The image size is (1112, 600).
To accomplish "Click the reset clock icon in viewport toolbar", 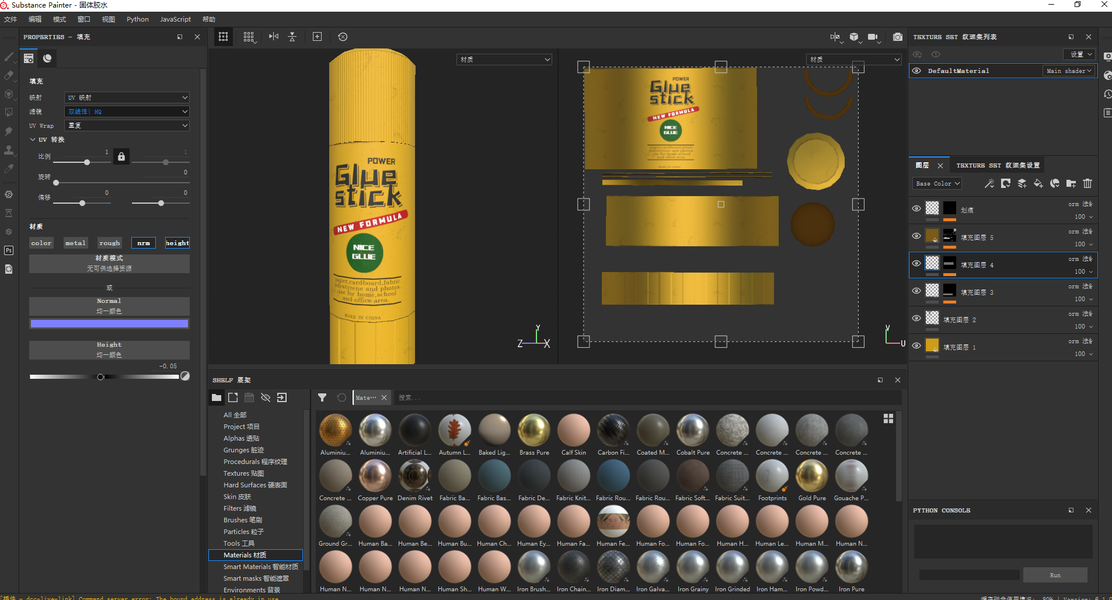I will (x=343, y=36).
